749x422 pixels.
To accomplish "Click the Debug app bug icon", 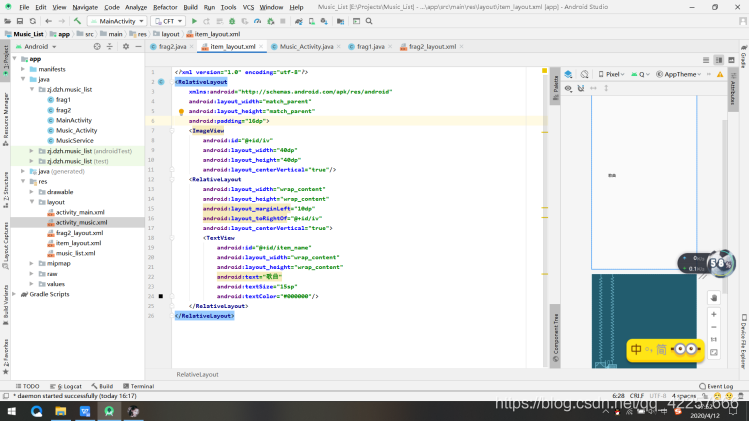I will click(x=234, y=20).
